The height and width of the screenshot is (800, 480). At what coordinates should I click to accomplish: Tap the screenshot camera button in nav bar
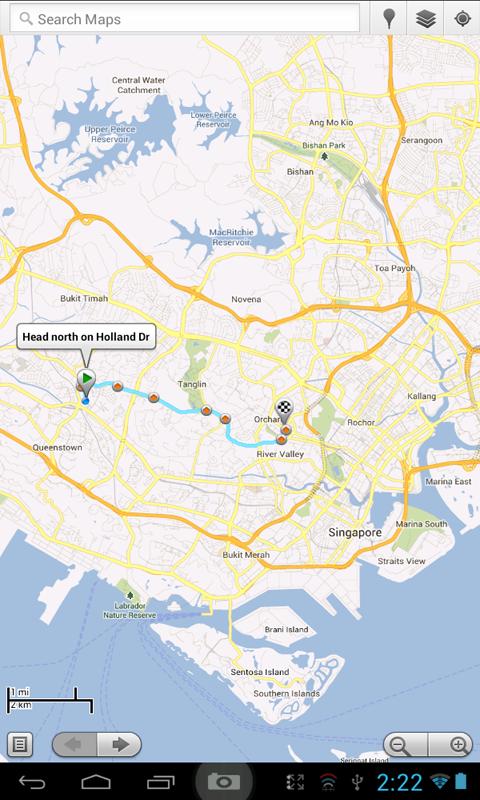pos(224,782)
